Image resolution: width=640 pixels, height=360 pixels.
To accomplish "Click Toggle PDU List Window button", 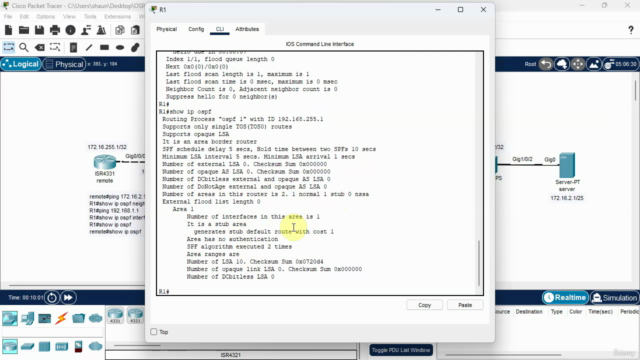I will point(401,350).
